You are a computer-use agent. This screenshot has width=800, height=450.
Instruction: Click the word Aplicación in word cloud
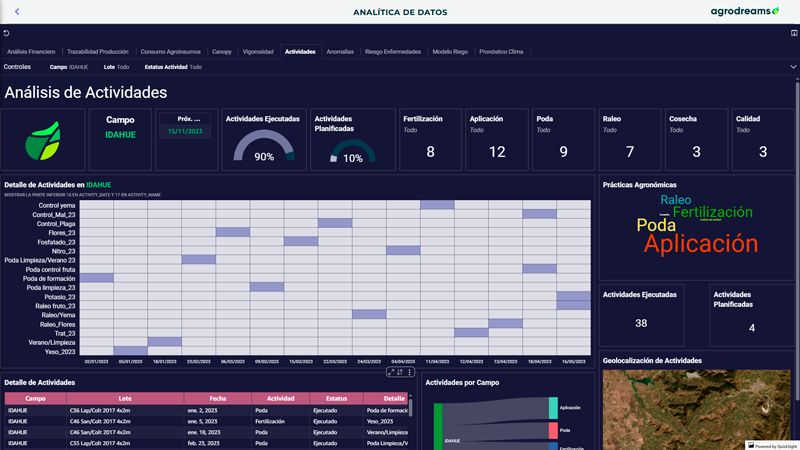coord(700,243)
